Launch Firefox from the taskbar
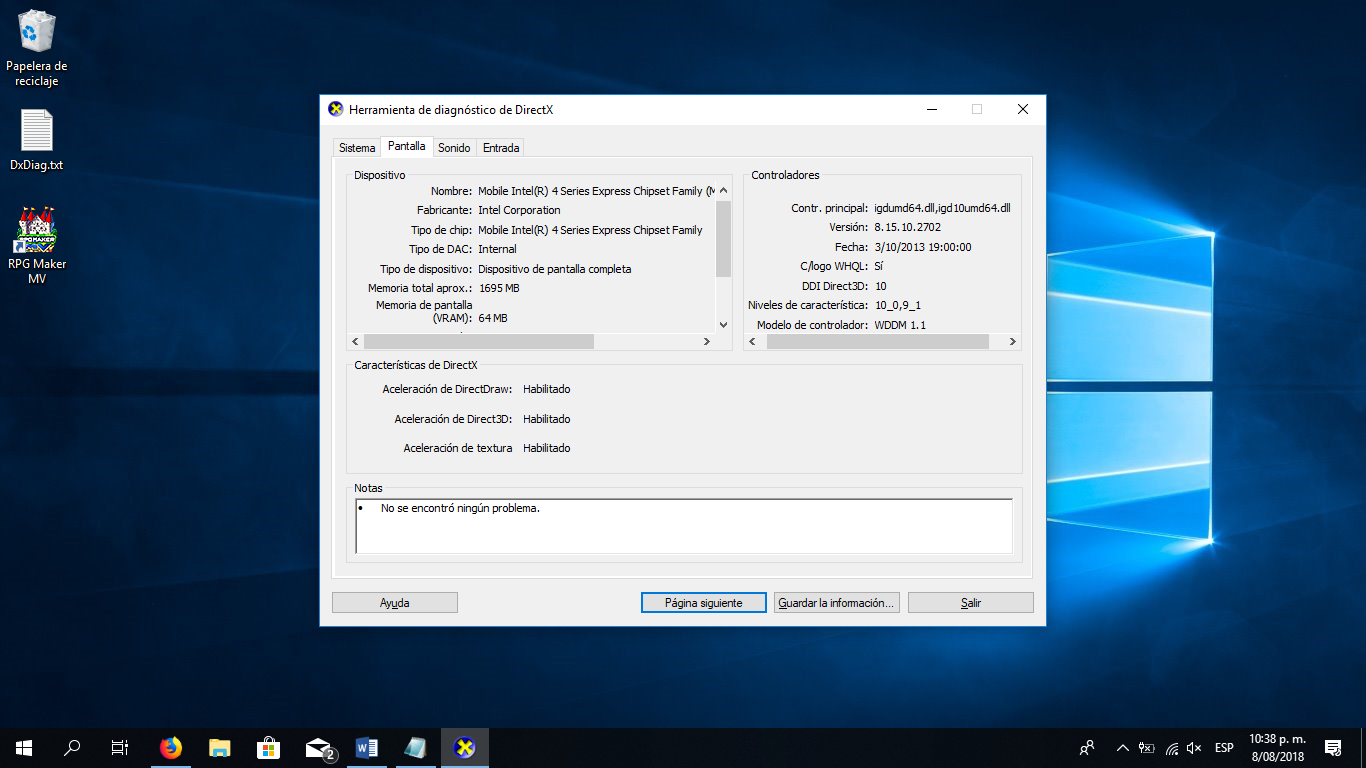The width and height of the screenshot is (1366, 768). (x=171, y=747)
